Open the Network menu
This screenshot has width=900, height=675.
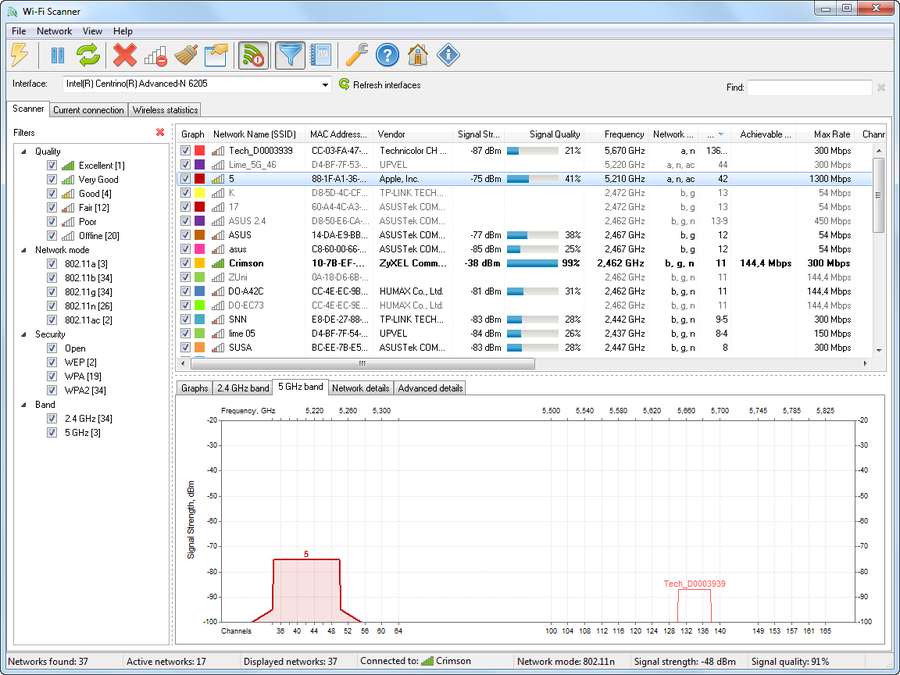[x=55, y=31]
